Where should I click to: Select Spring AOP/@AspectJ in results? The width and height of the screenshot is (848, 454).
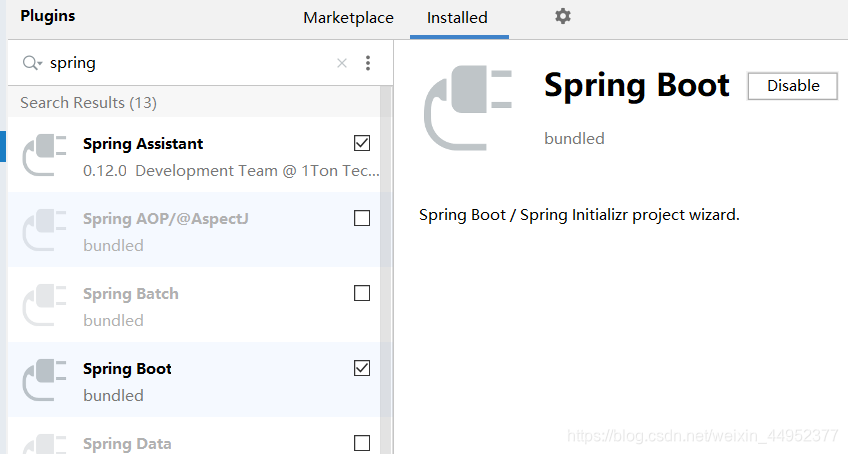[194, 229]
